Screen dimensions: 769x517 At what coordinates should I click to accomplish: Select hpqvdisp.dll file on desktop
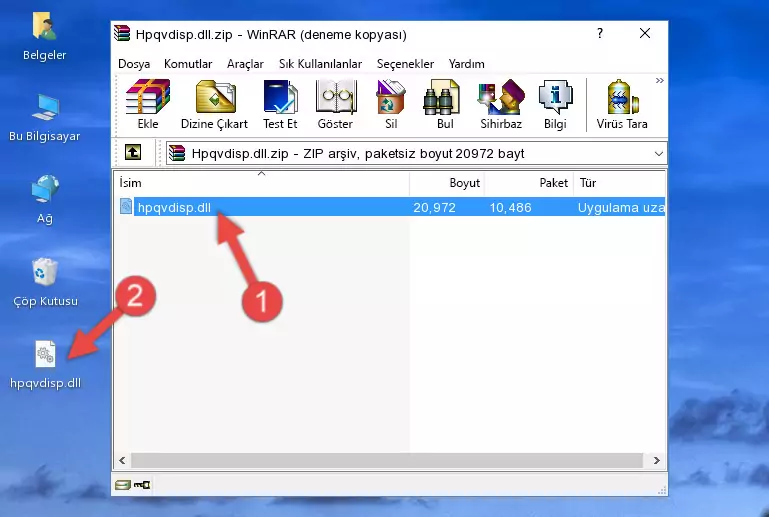click(x=46, y=365)
